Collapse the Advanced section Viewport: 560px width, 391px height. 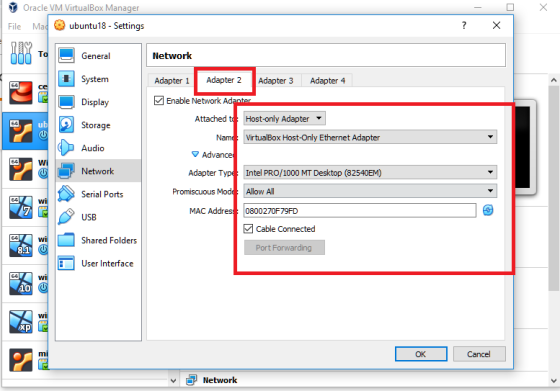195,154
